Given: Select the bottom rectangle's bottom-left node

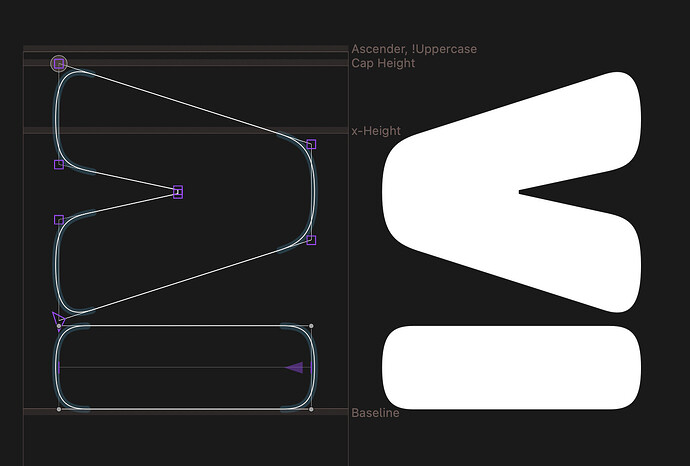Looking at the screenshot, I should click(59, 409).
